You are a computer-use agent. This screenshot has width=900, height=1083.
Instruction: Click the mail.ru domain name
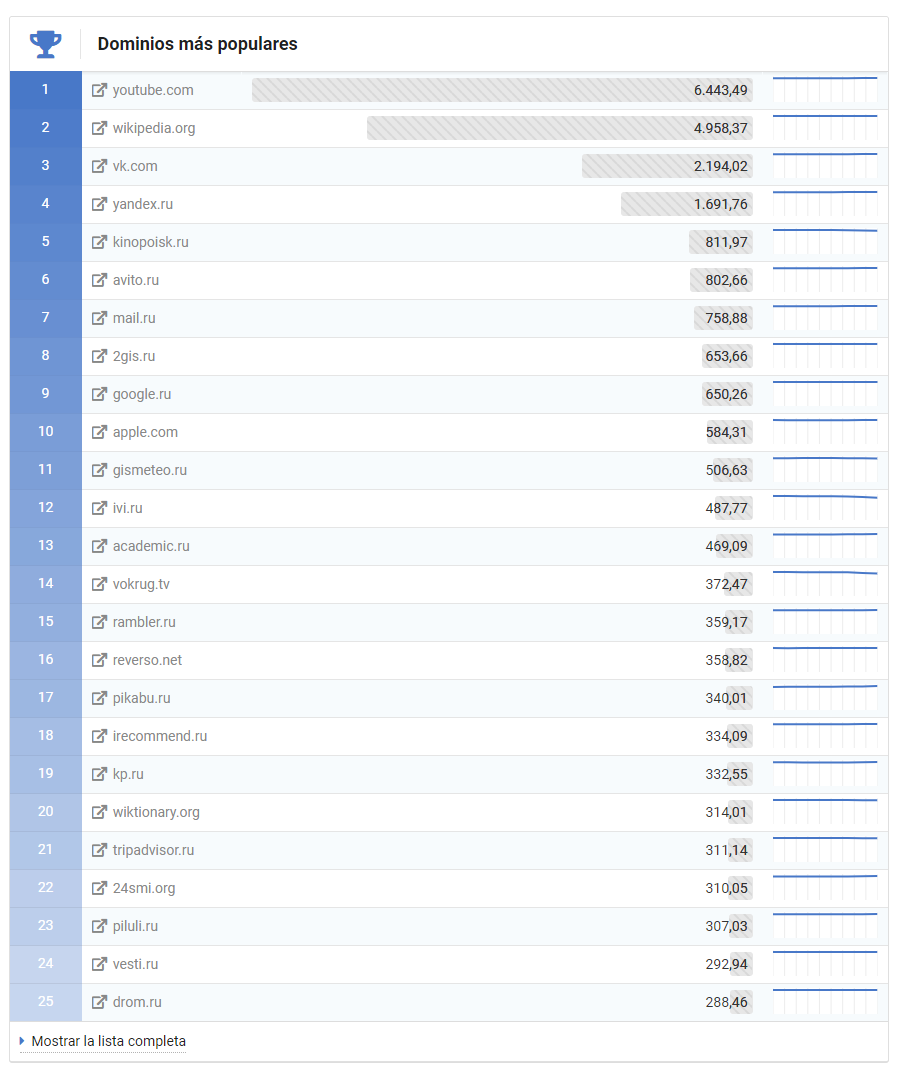tap(134, 318)
